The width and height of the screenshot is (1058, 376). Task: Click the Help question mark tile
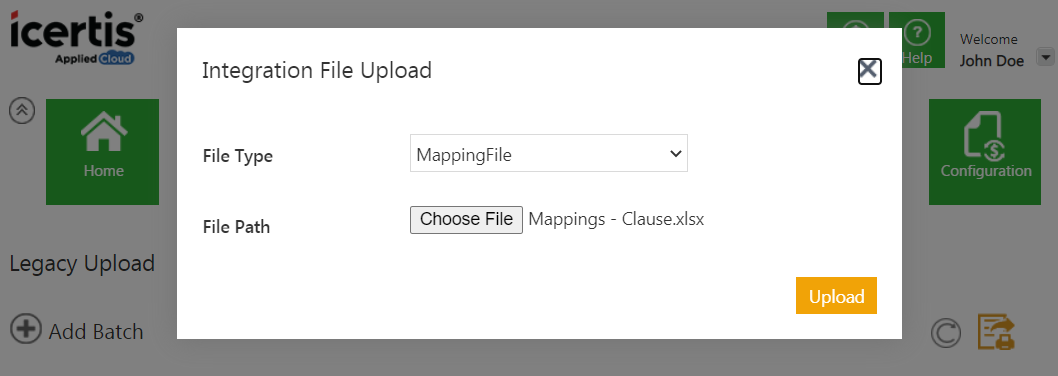[x=916, y=40]
